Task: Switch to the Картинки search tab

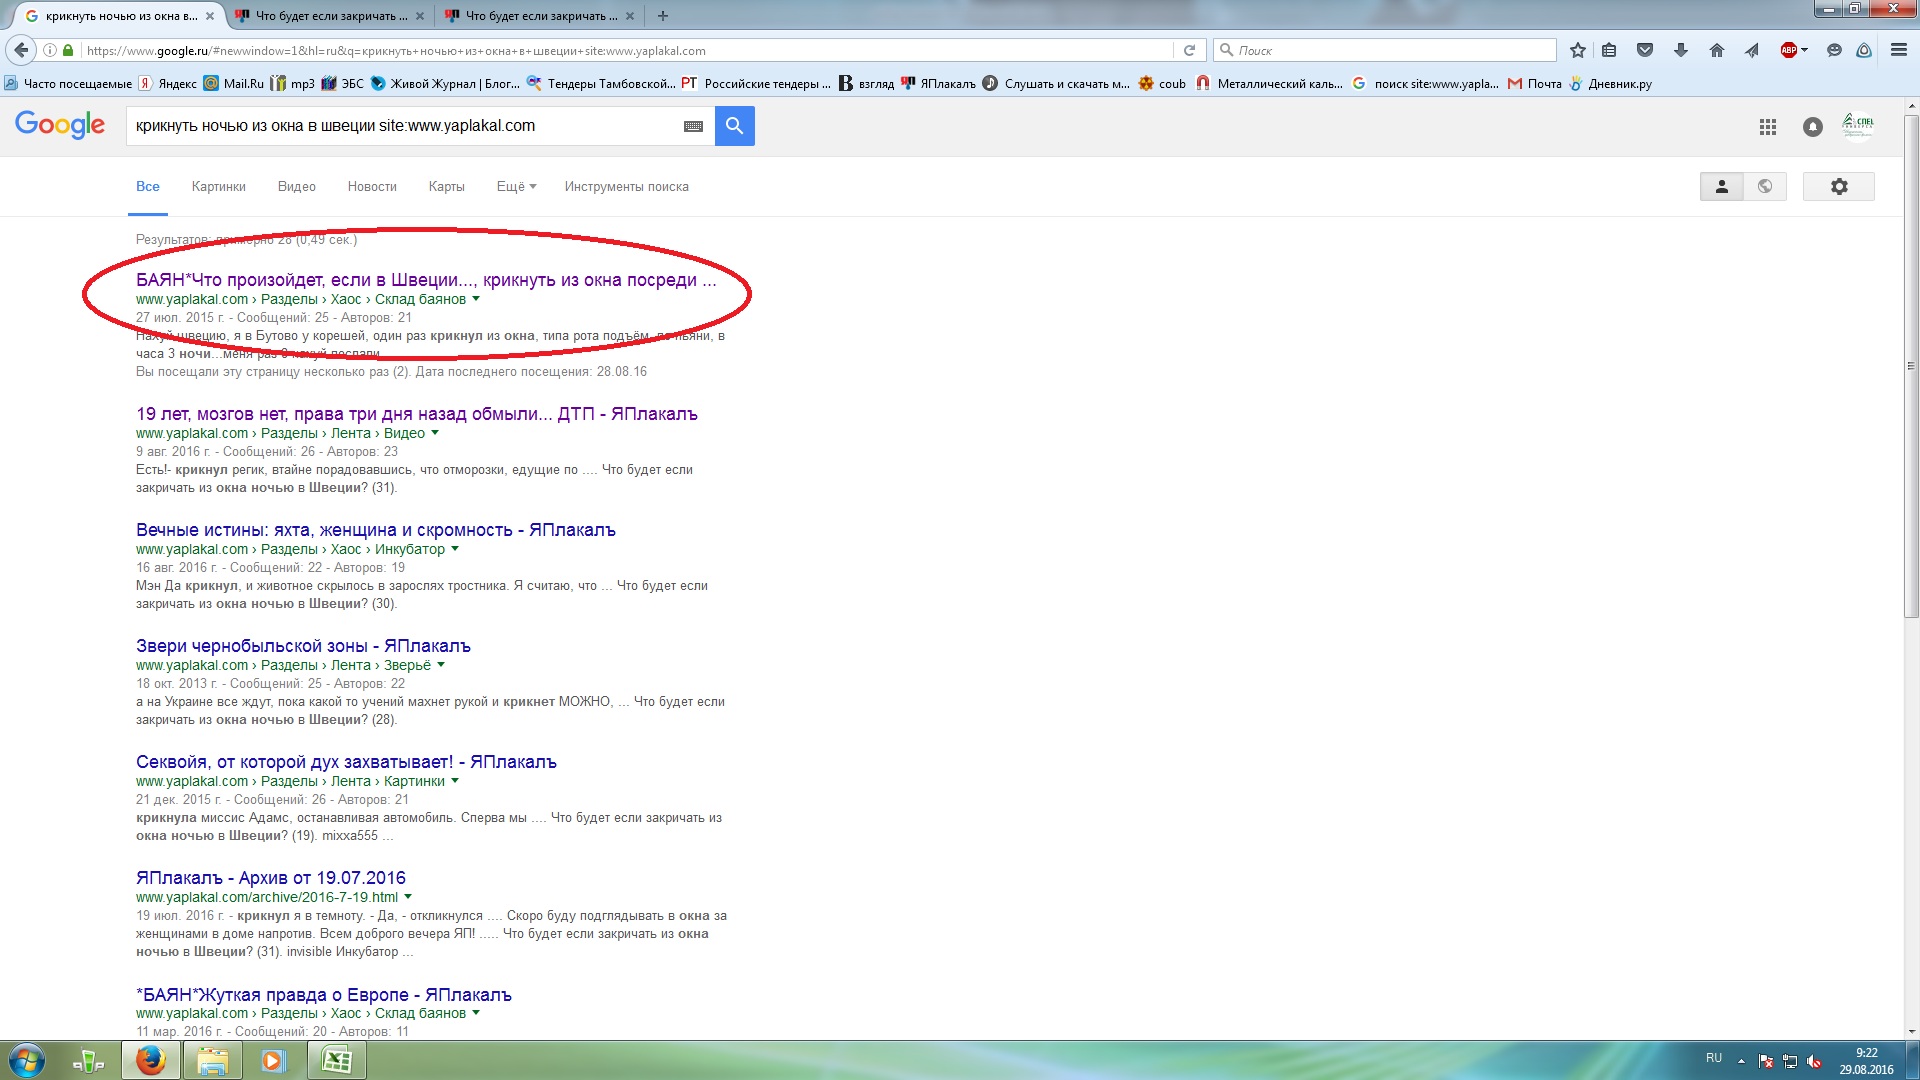Action: (219, 187)
